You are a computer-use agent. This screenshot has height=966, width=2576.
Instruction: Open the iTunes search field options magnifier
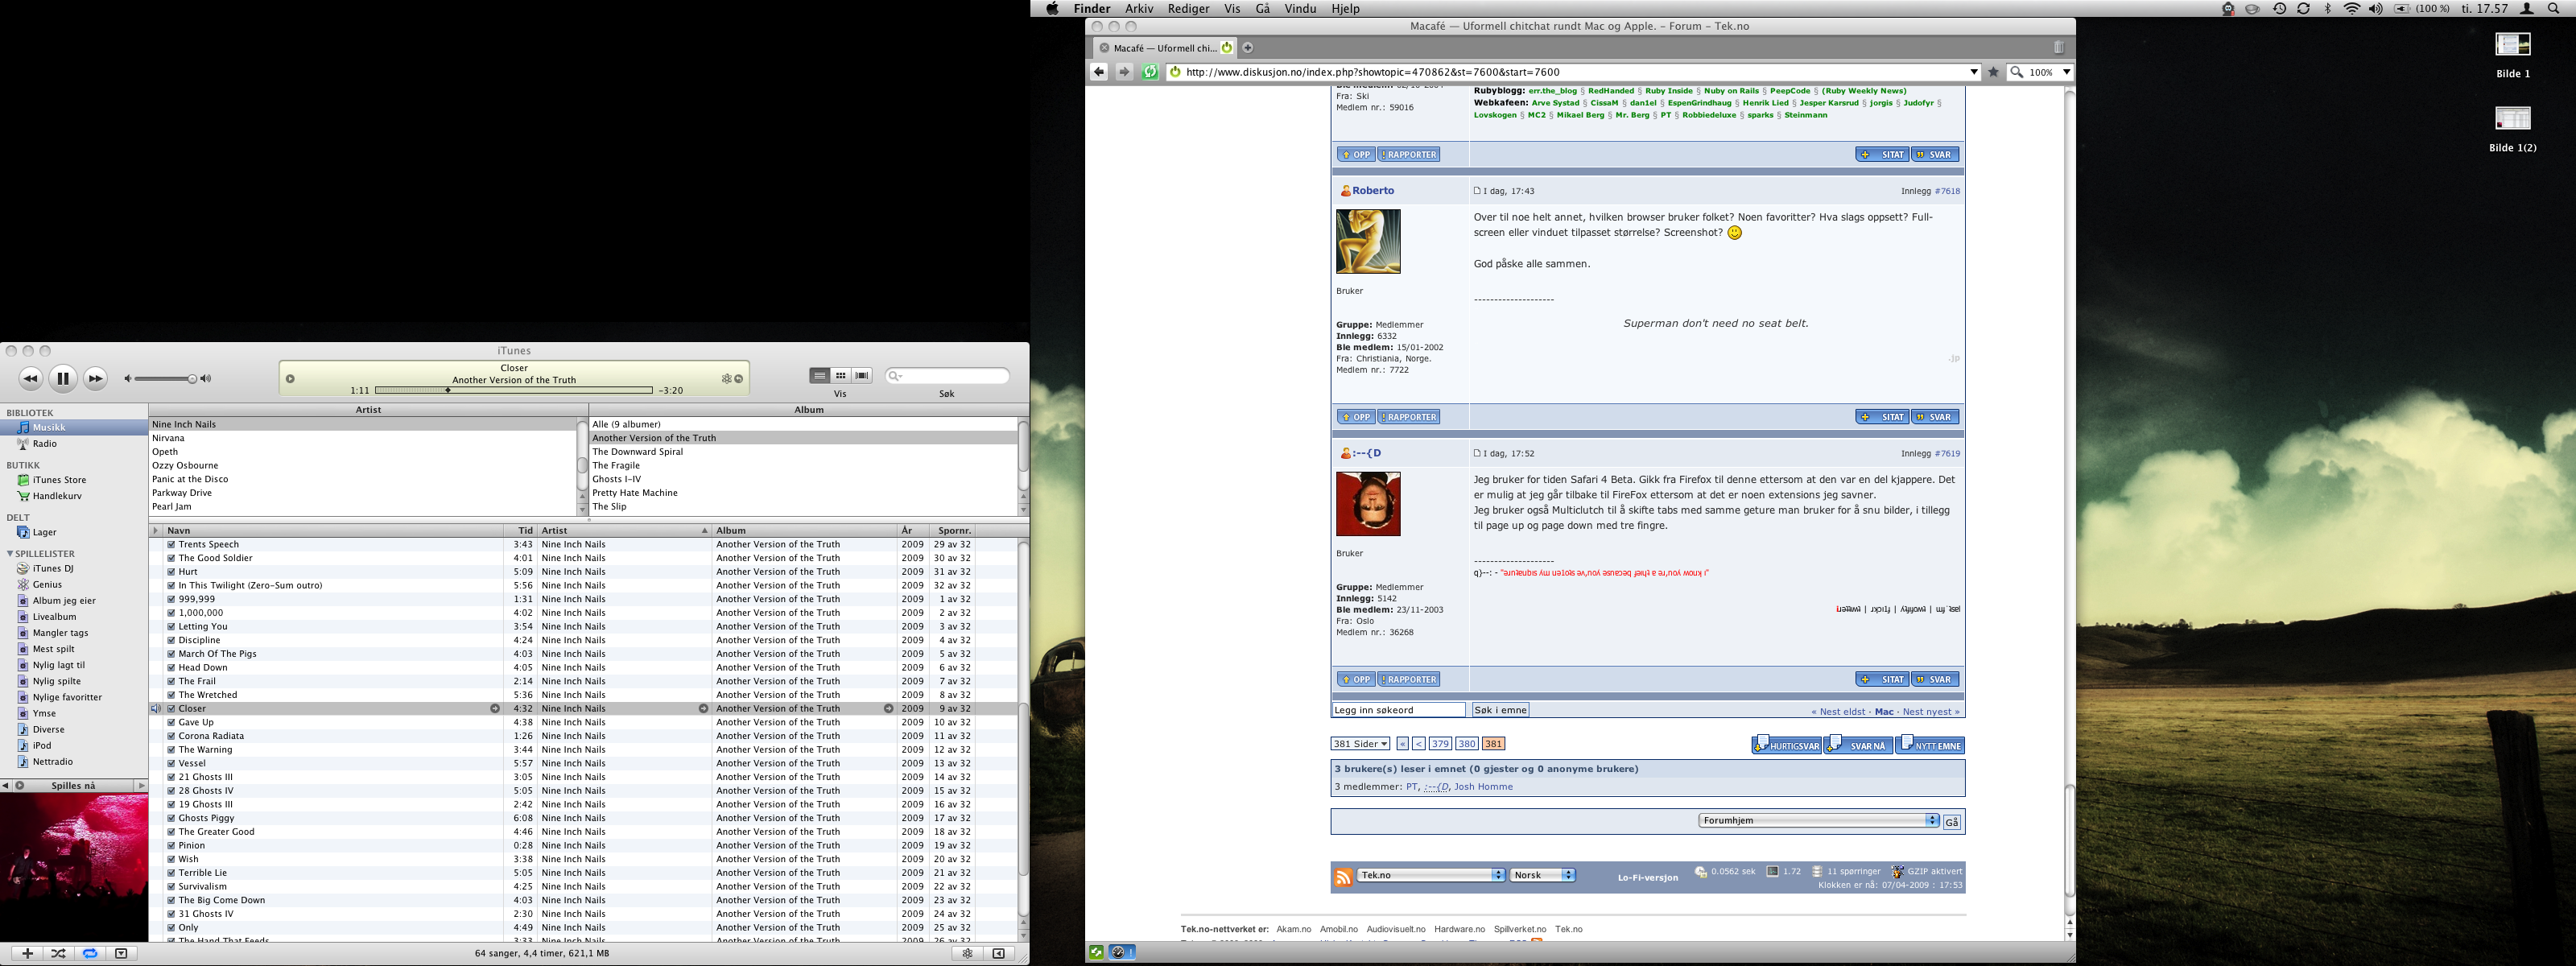(x=895, y=376)
